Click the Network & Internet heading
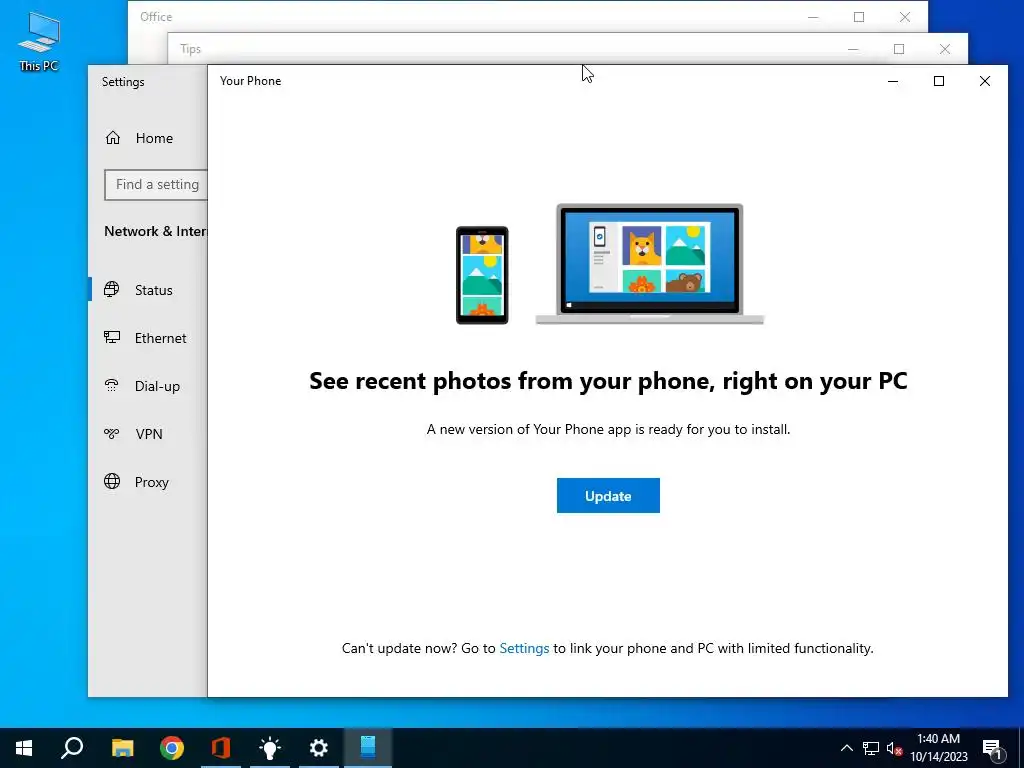The height and width of the screenshot is (768, 1024). point(155,231)
